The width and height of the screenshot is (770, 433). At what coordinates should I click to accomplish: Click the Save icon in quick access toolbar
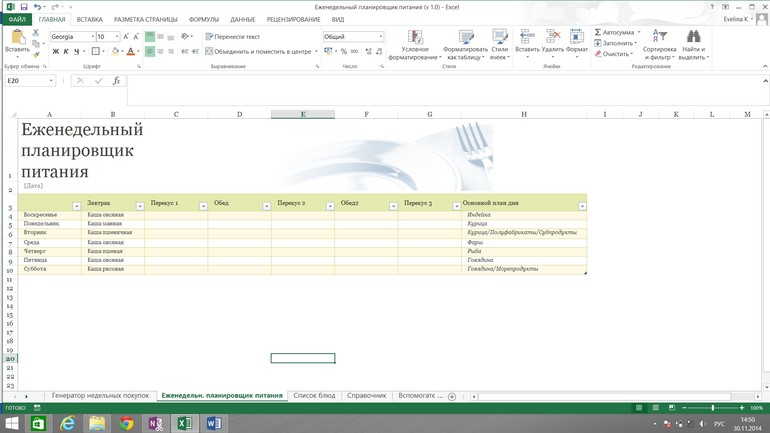coord(24,7)
